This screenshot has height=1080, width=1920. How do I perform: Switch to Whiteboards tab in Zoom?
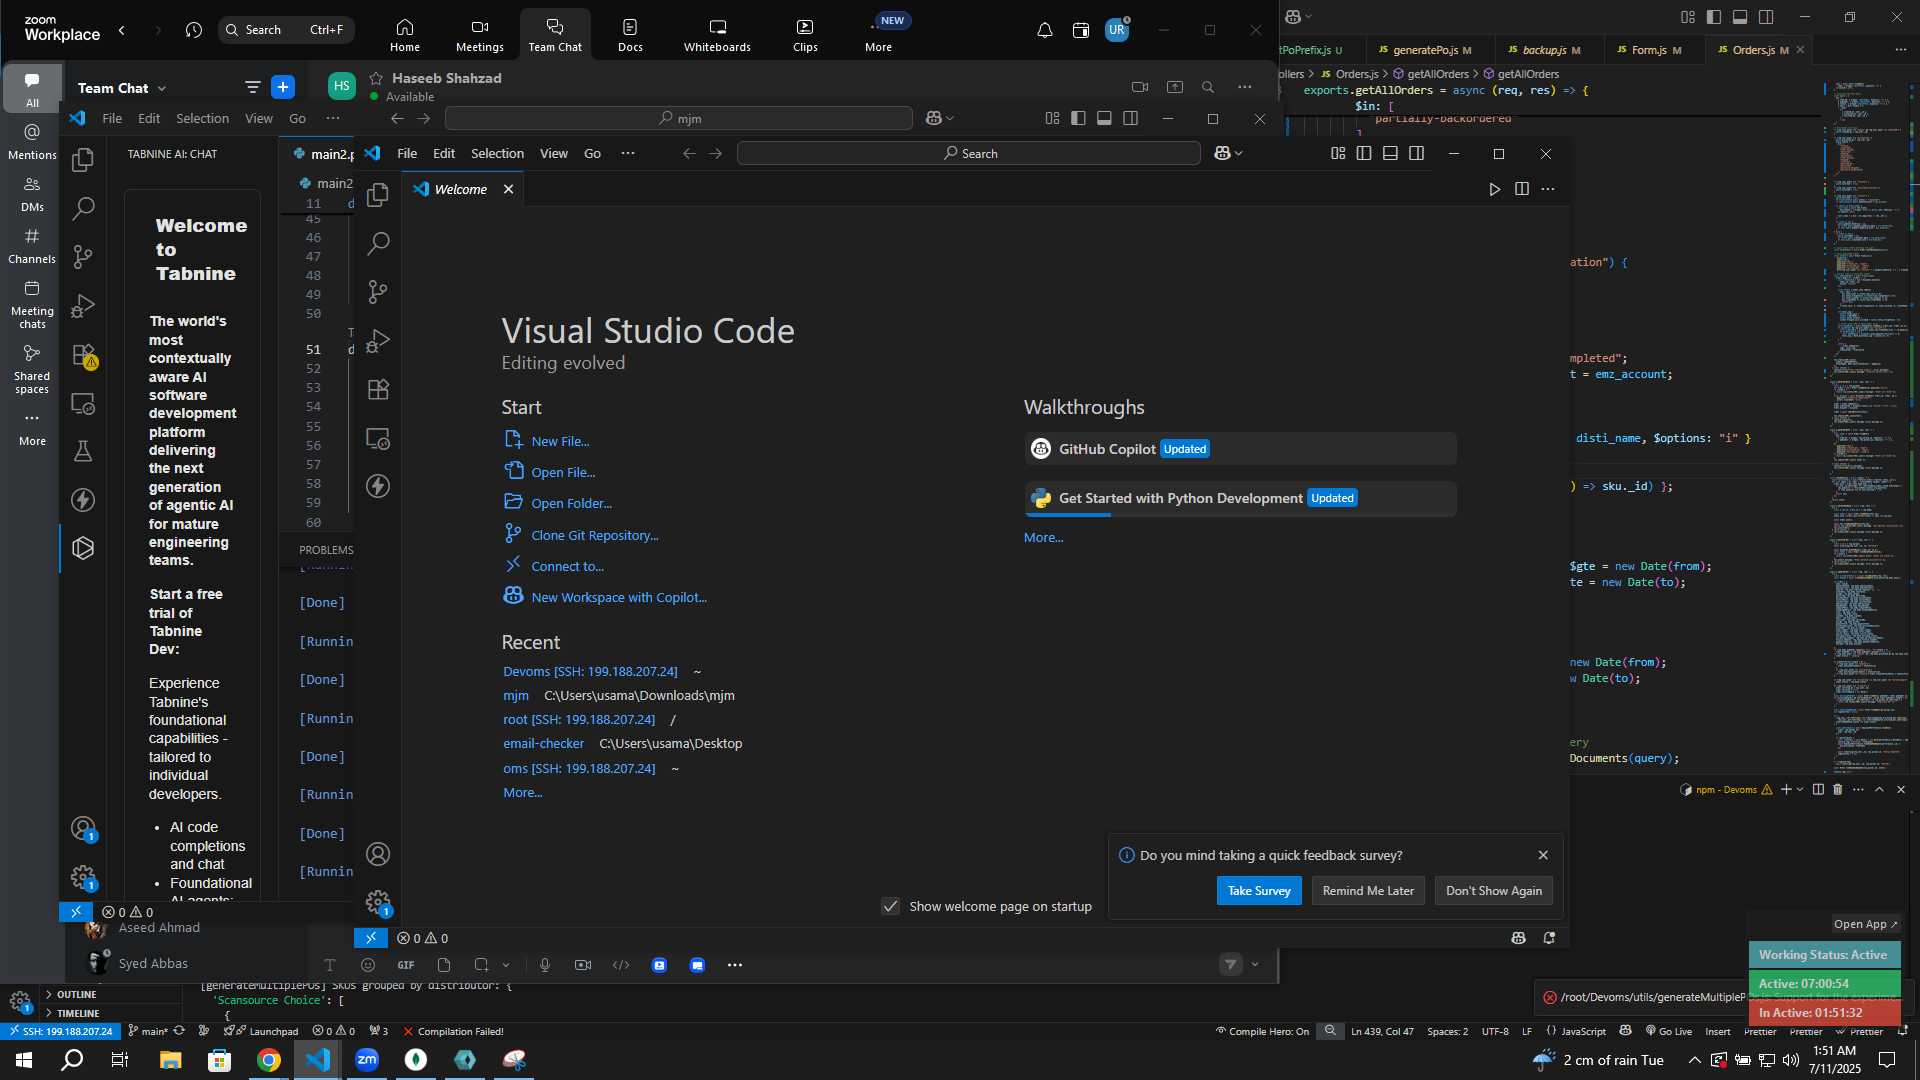[717, 34]
